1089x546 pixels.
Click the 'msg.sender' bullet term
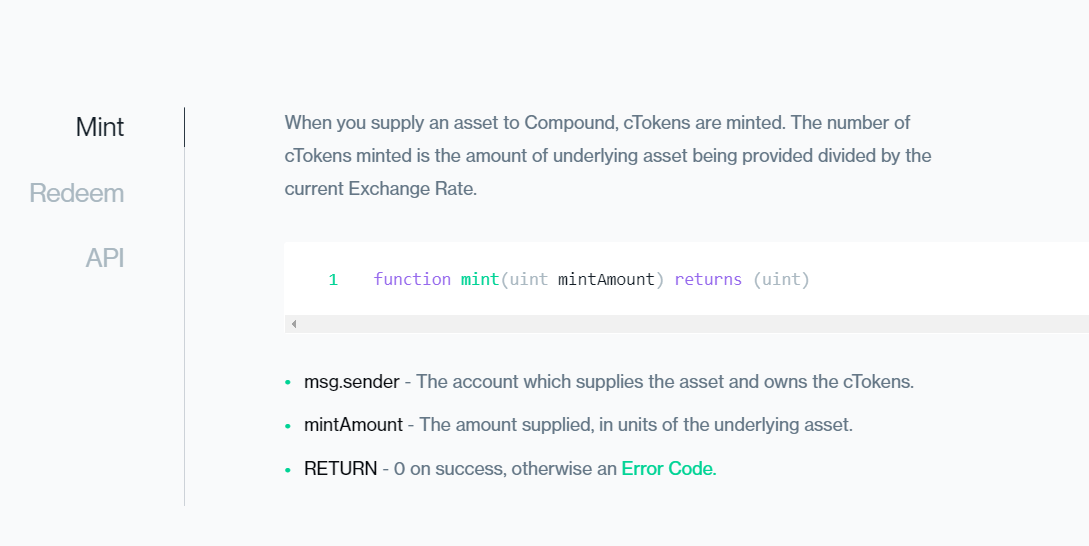[351, 382]
